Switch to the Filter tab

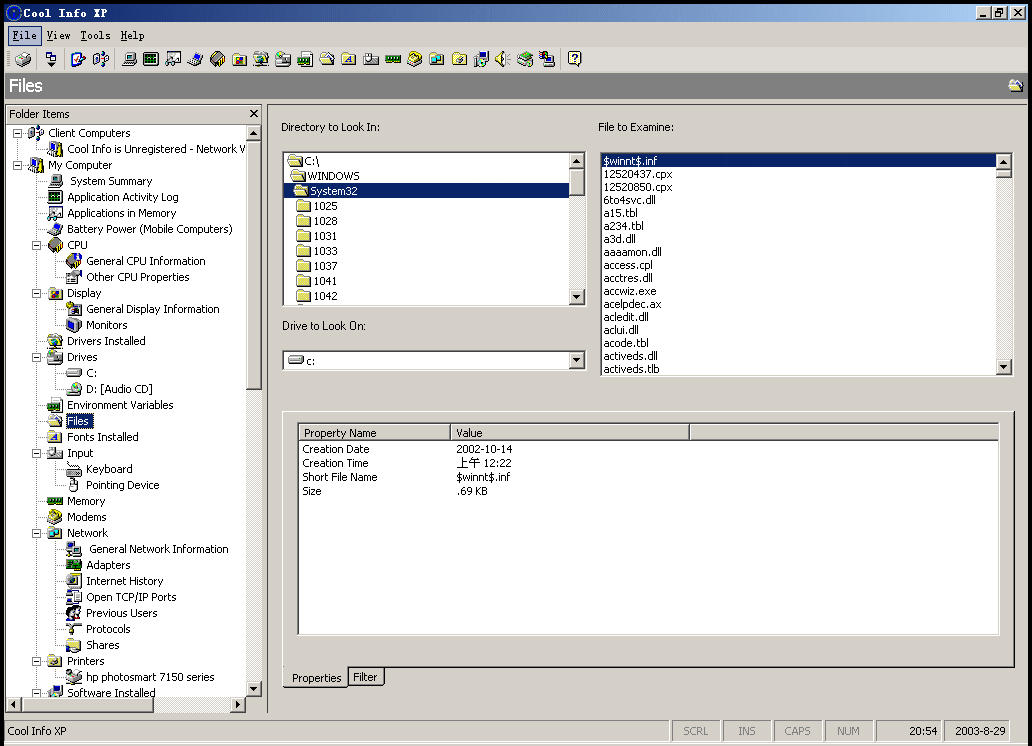pyautogui.click(x=365, y=677)
